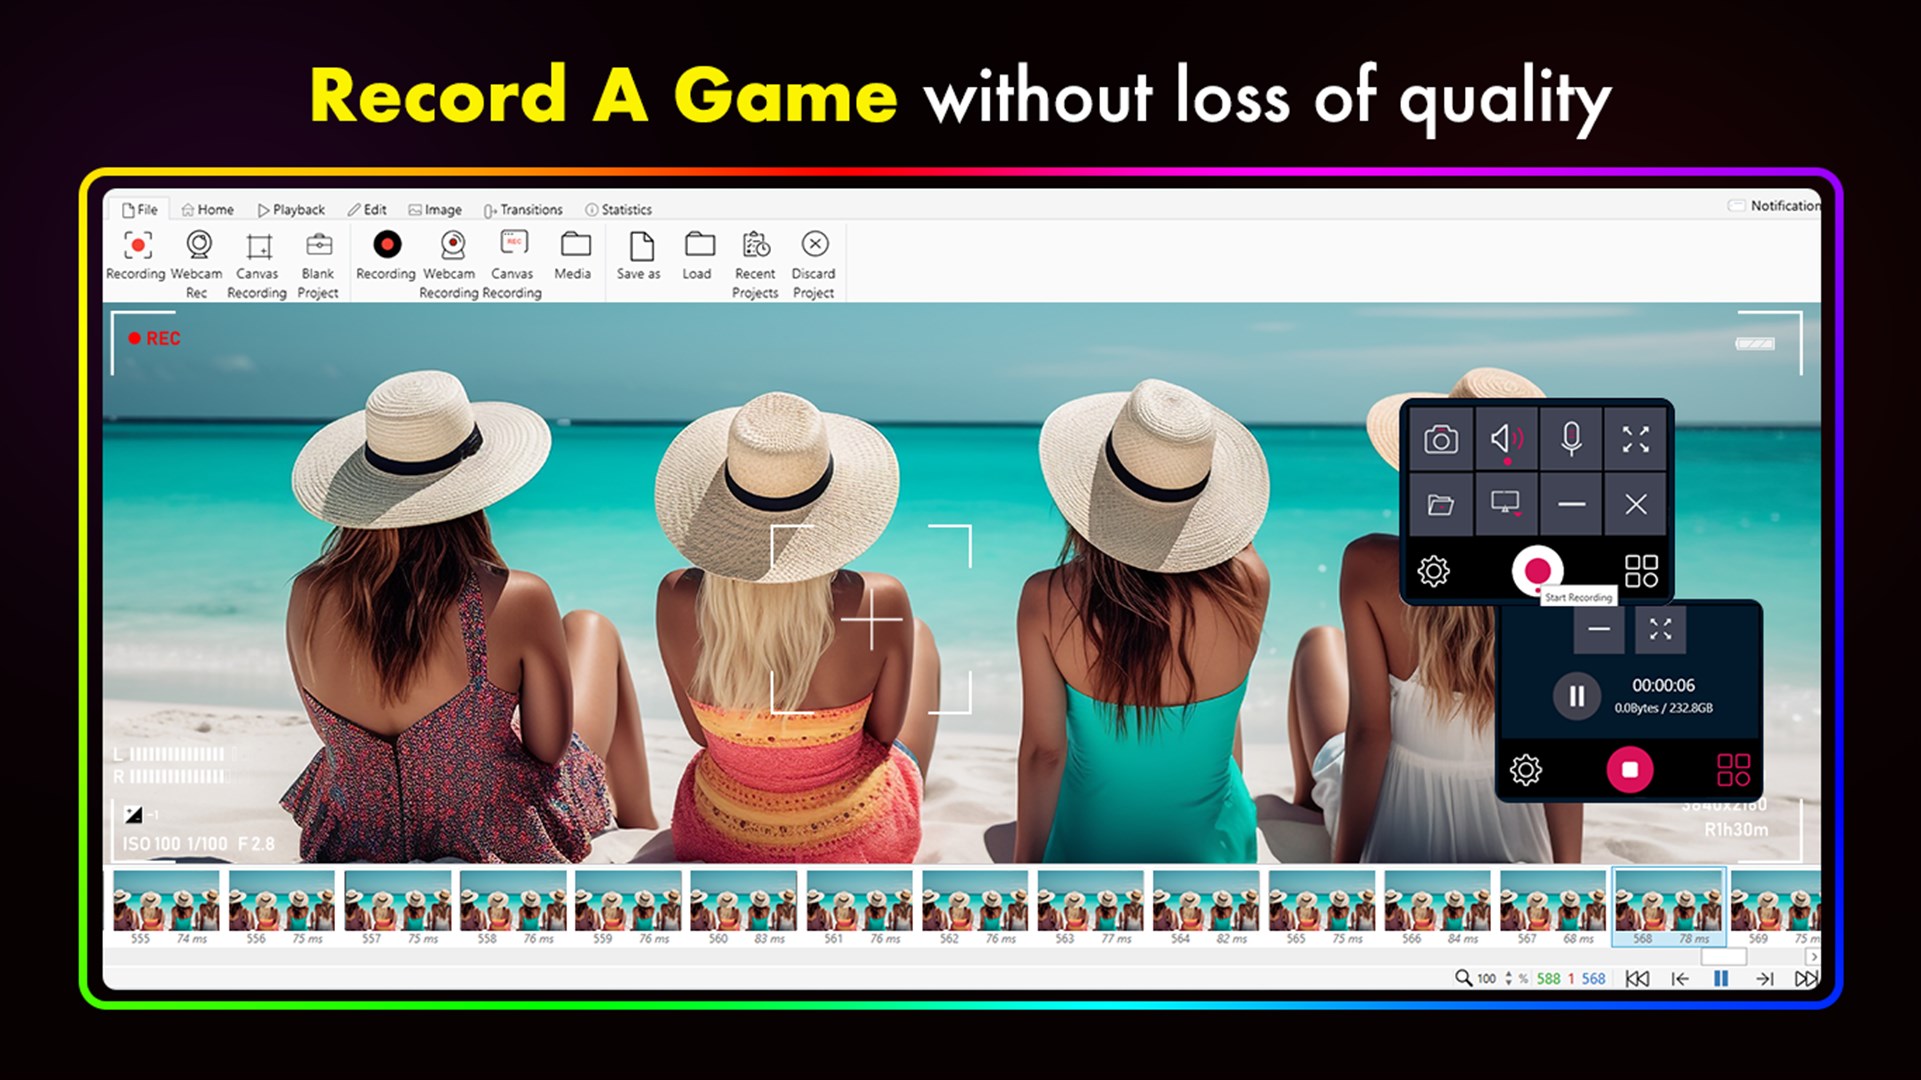Select the Screenshot camera icon

(1441, 440)
